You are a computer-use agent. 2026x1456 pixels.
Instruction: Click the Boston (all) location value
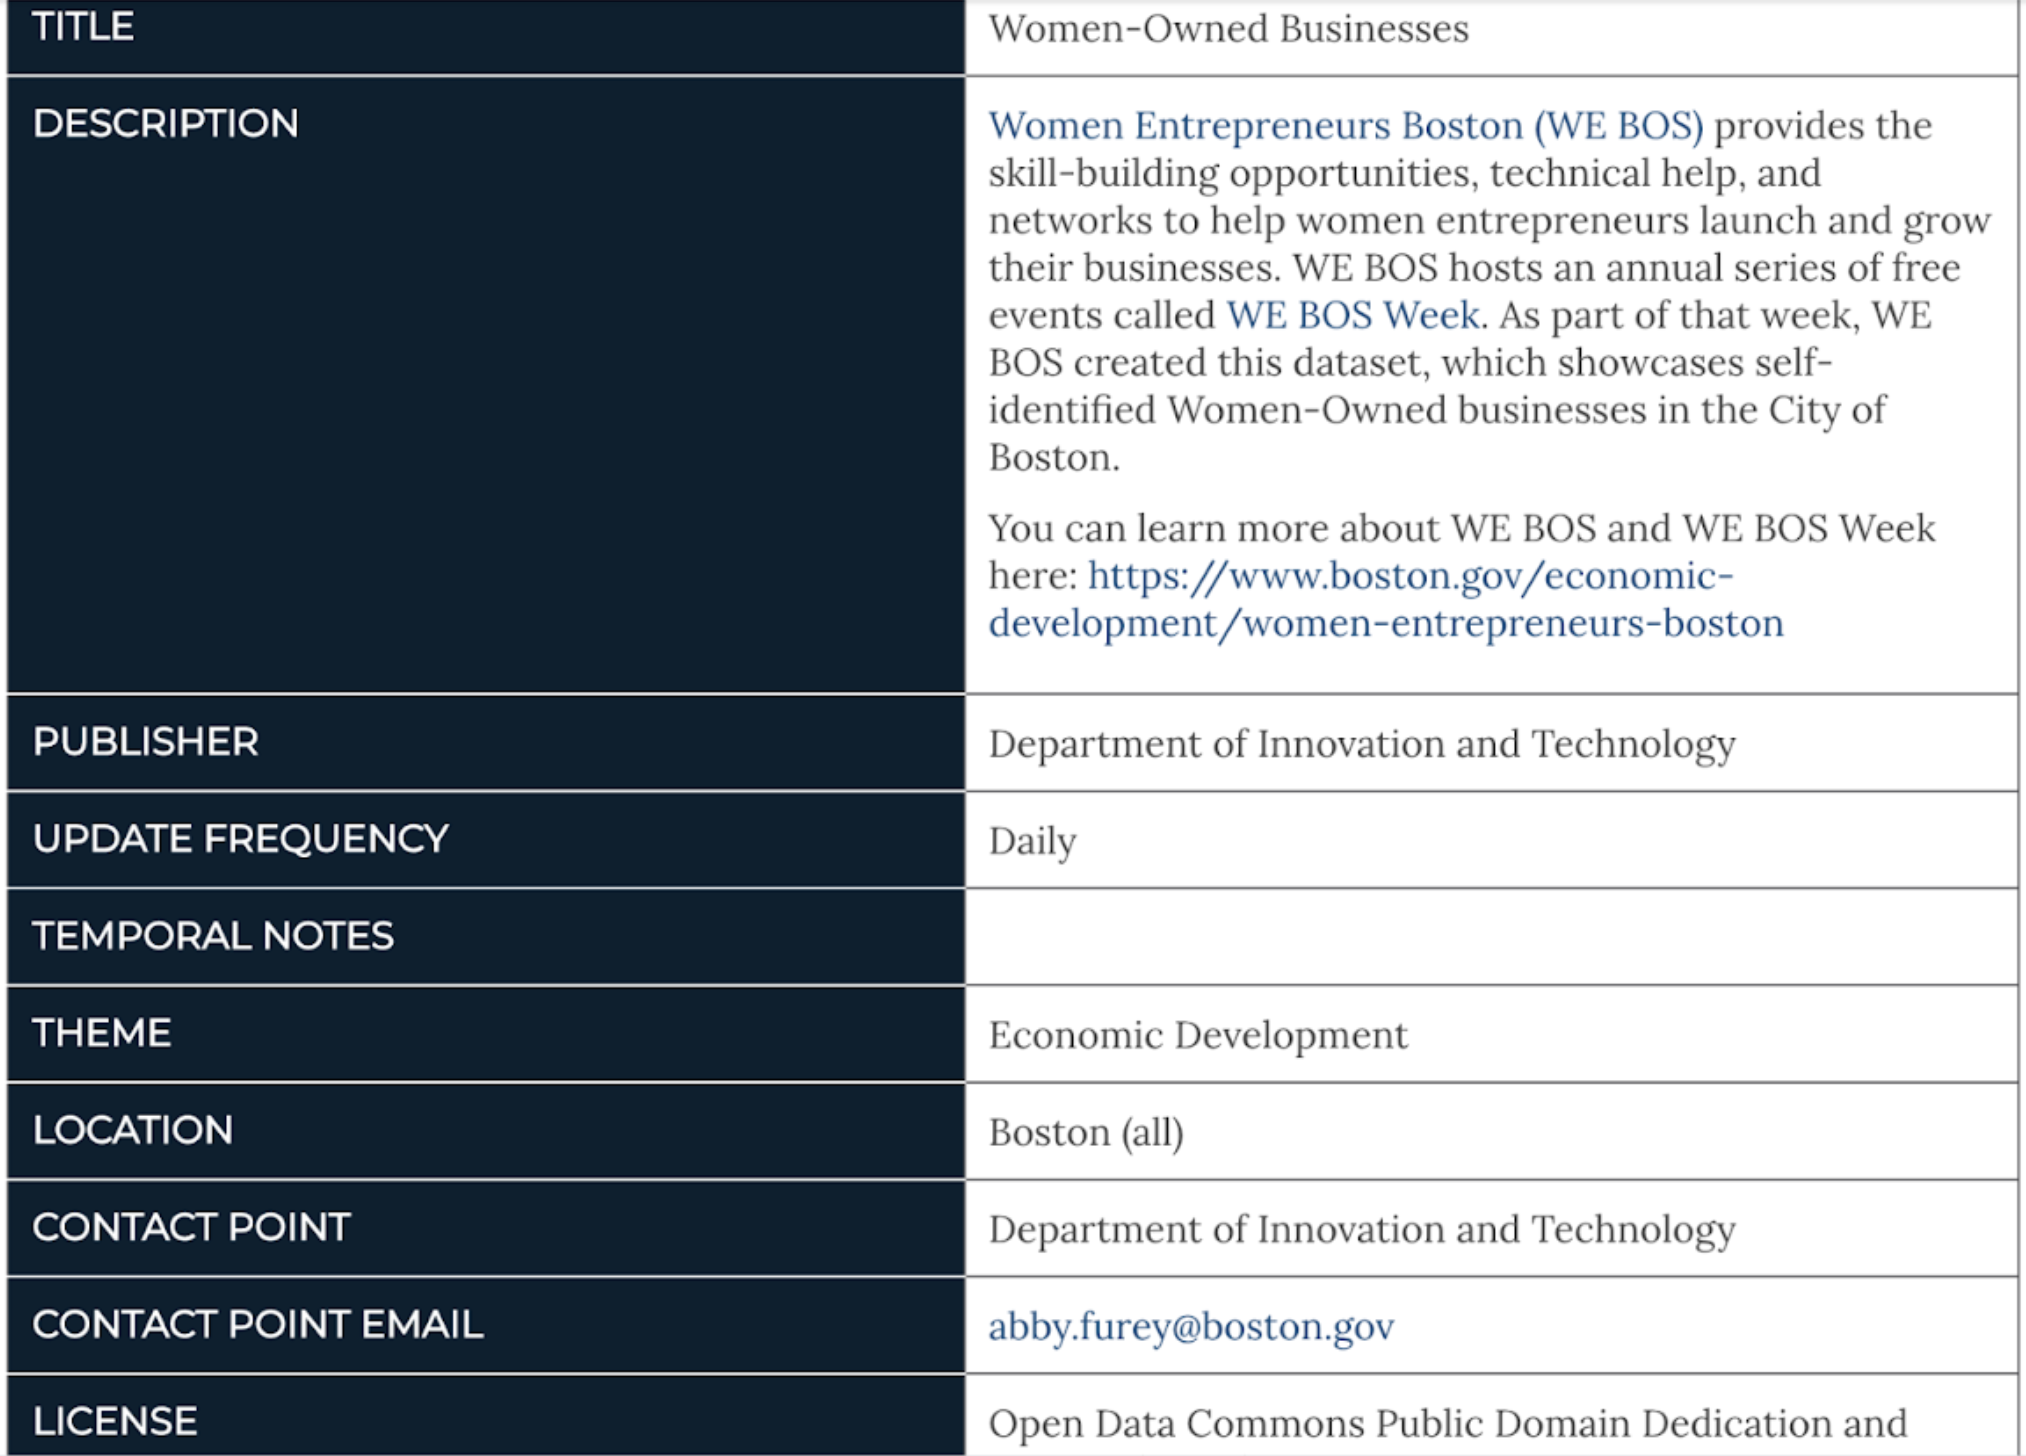point(1086,1132)
